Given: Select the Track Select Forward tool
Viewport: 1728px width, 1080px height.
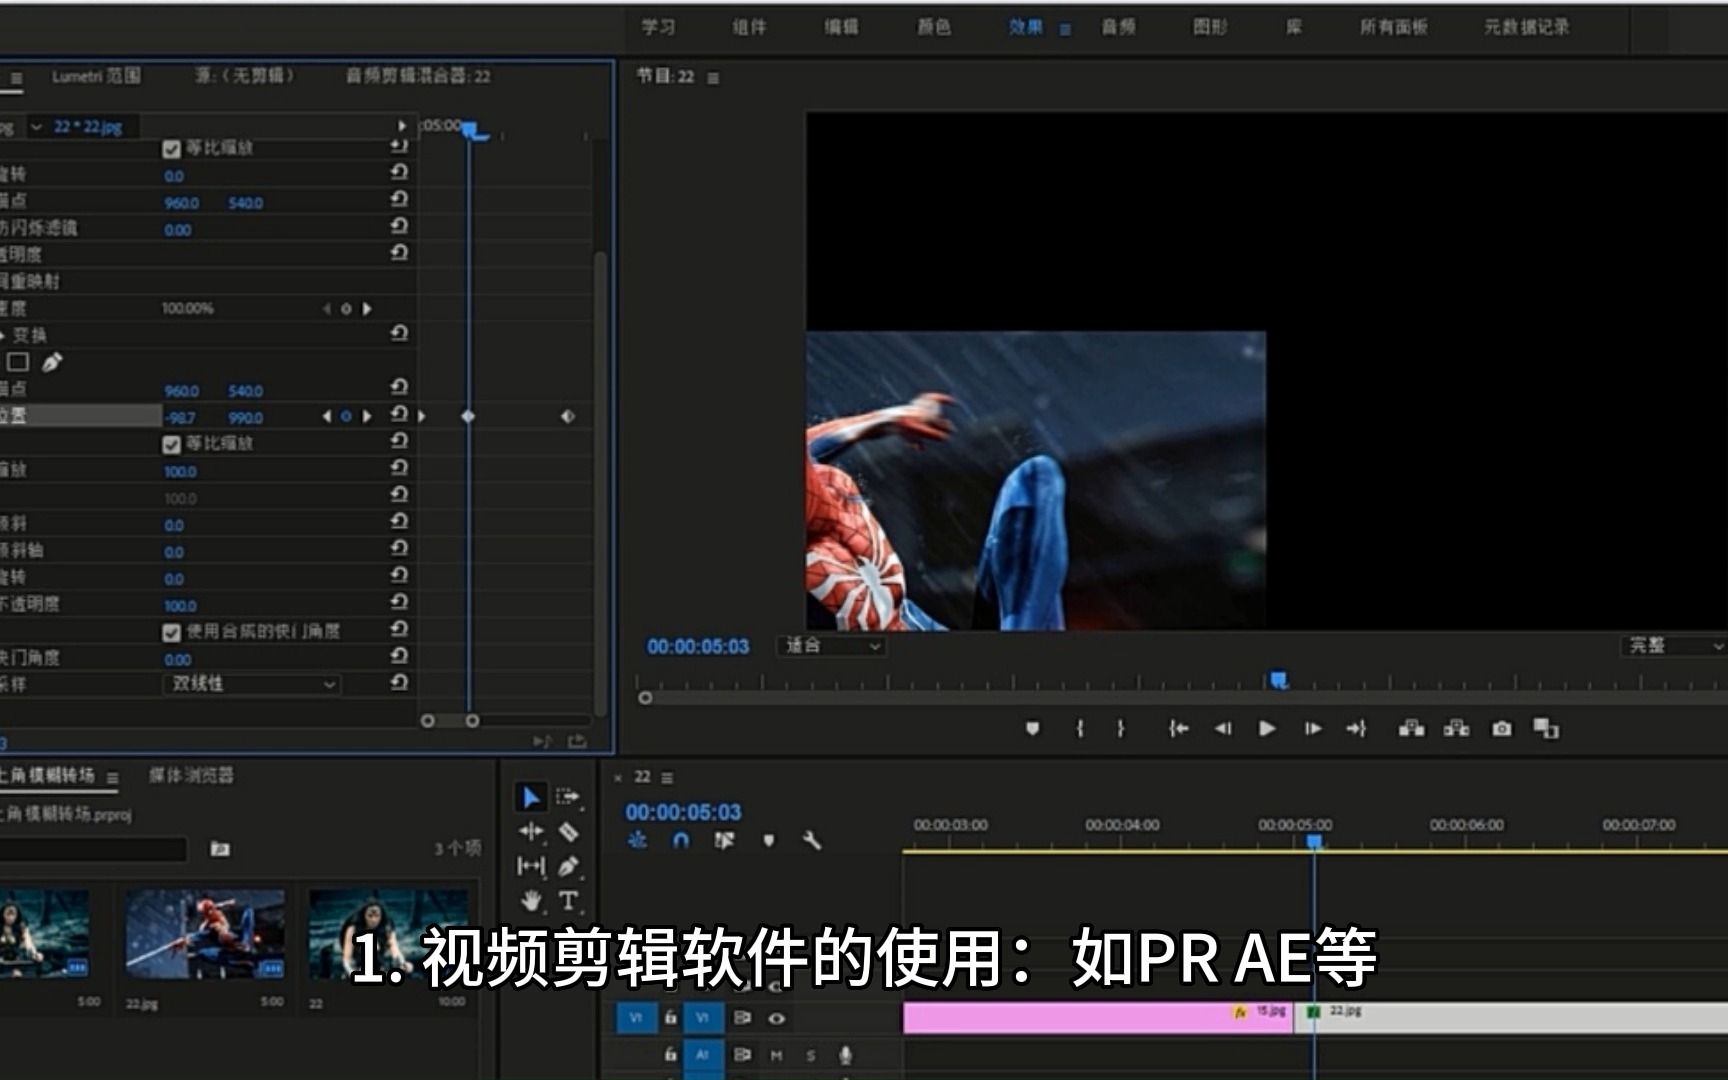Looking at the screenshot, I should tap(568, 797).
